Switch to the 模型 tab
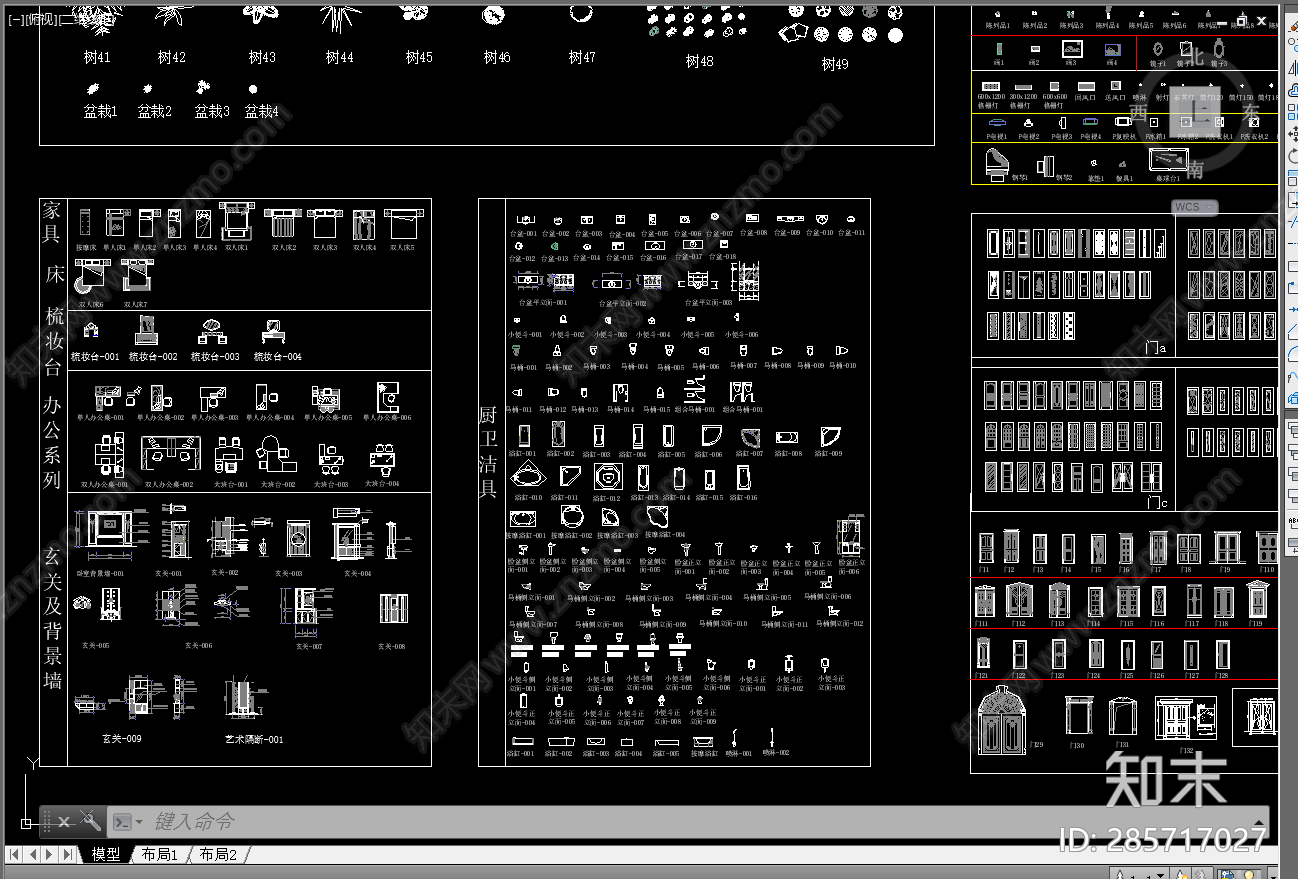The image size is (1298, 879). [x=105, y=855]
